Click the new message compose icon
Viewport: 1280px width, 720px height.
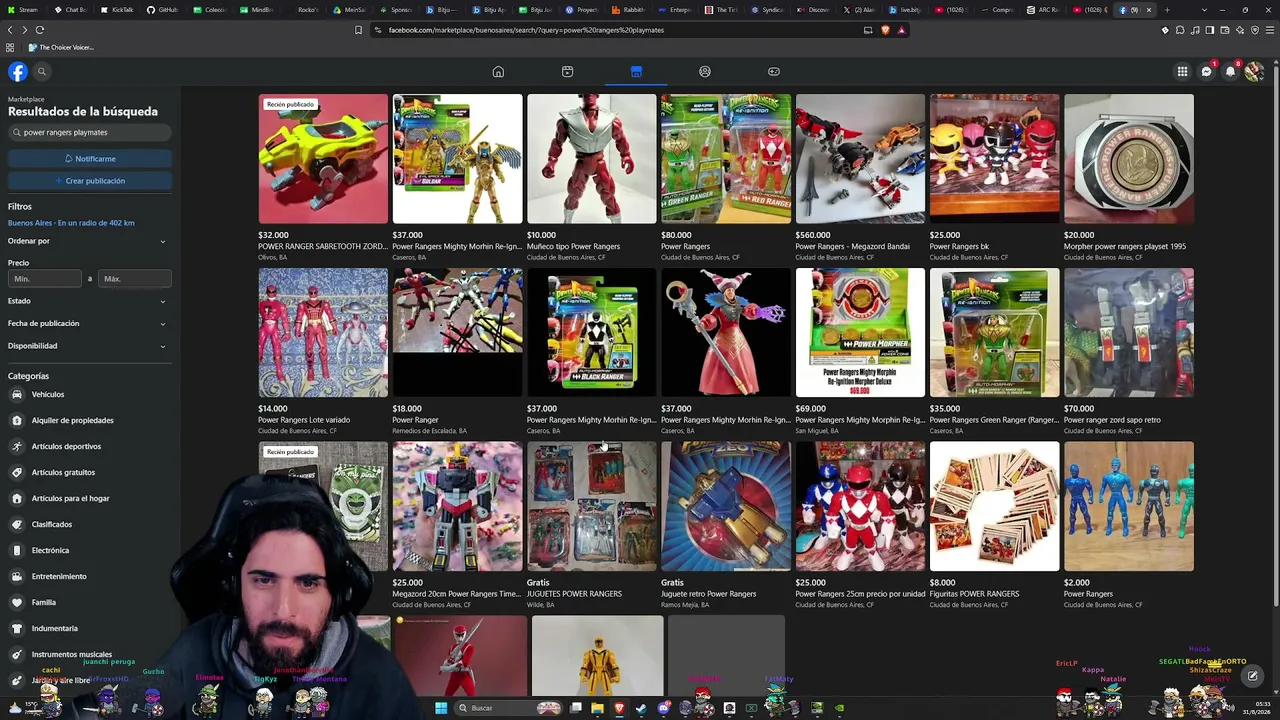(1252, 677)
